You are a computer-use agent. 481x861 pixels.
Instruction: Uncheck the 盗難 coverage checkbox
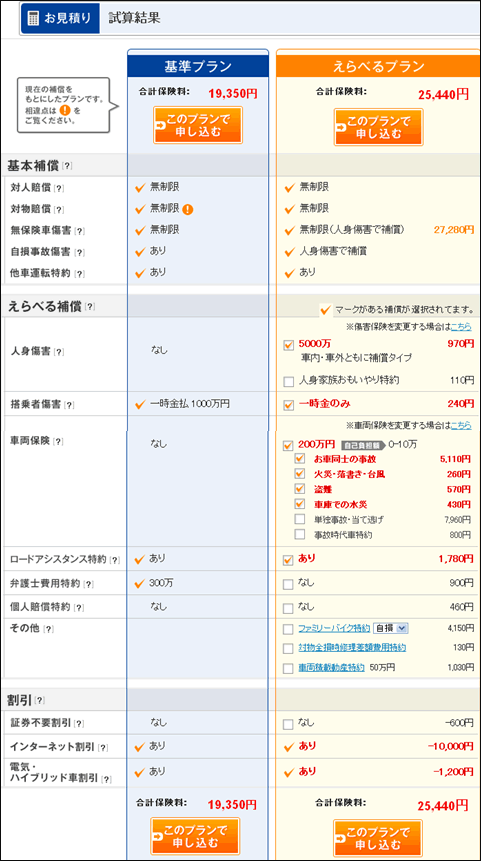click(300, 488)
